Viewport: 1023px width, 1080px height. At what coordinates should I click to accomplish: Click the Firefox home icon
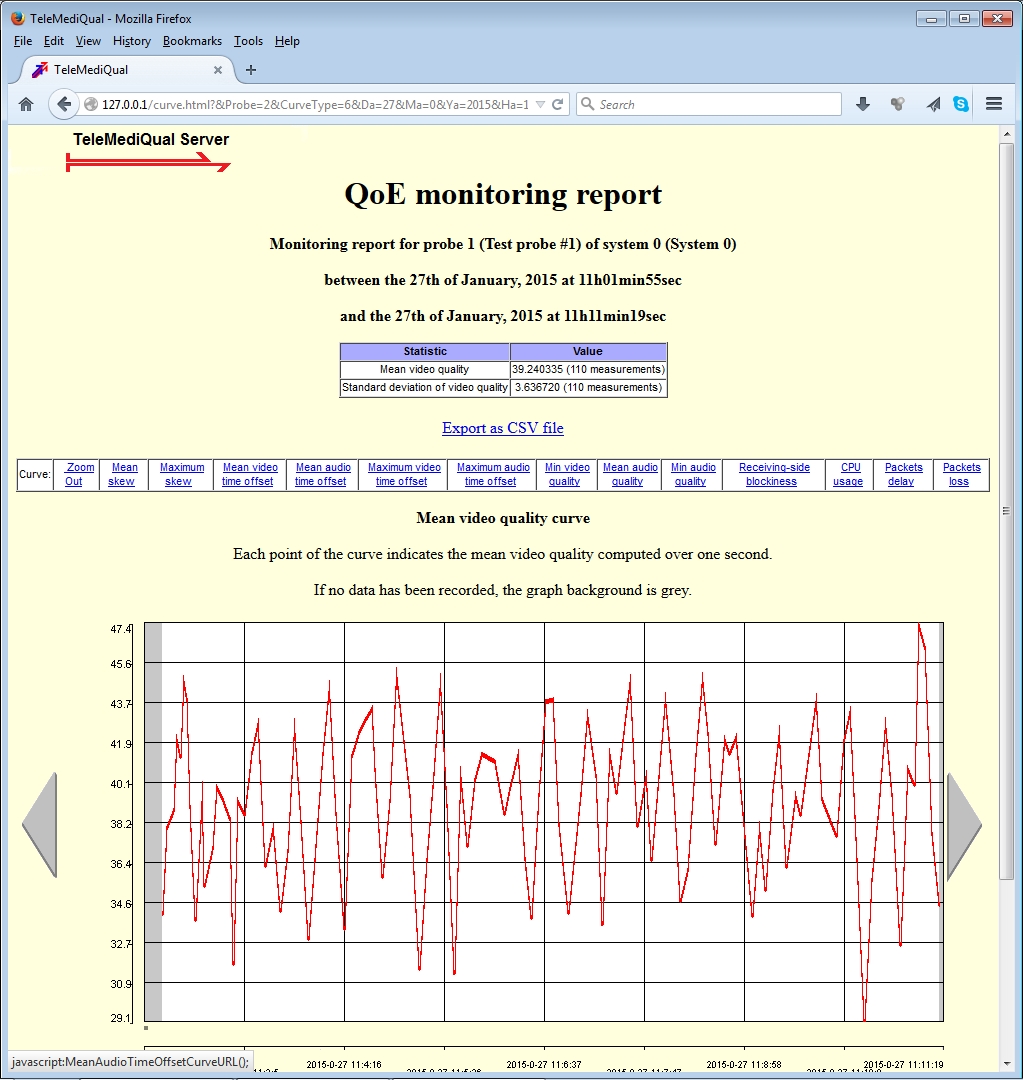(26, 104)
